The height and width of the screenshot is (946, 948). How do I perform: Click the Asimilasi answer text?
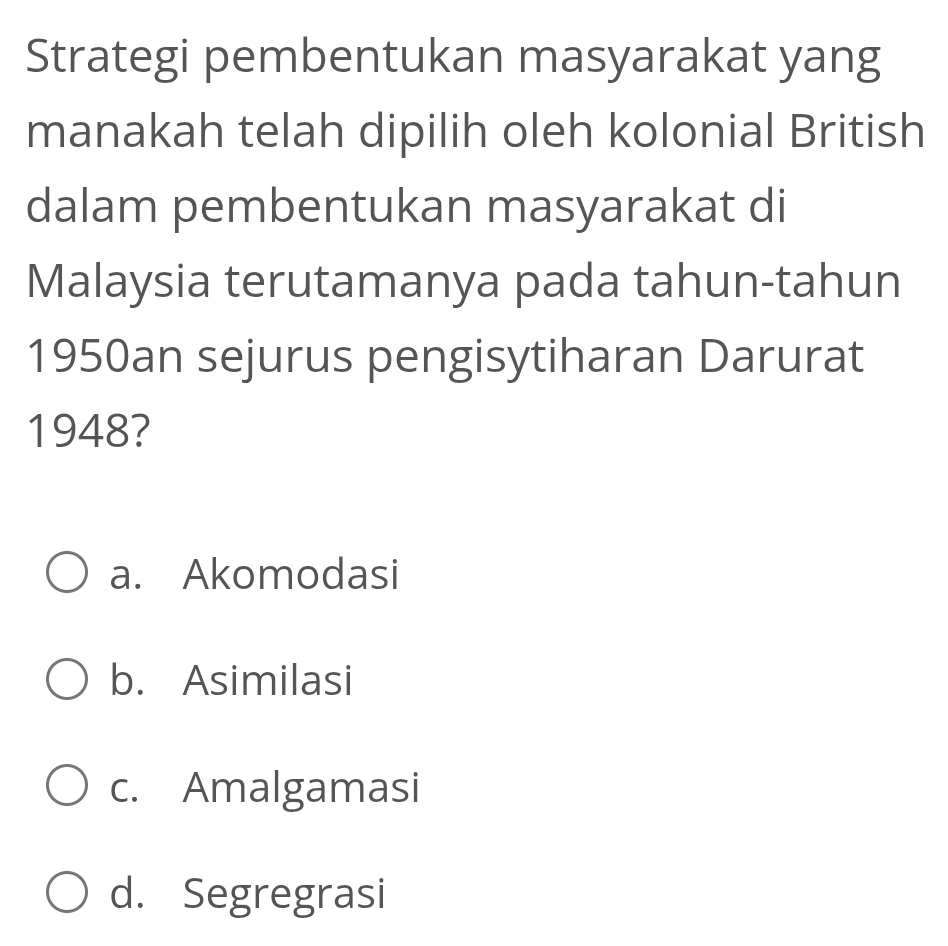pyautogui.click(x=268, y=681)
